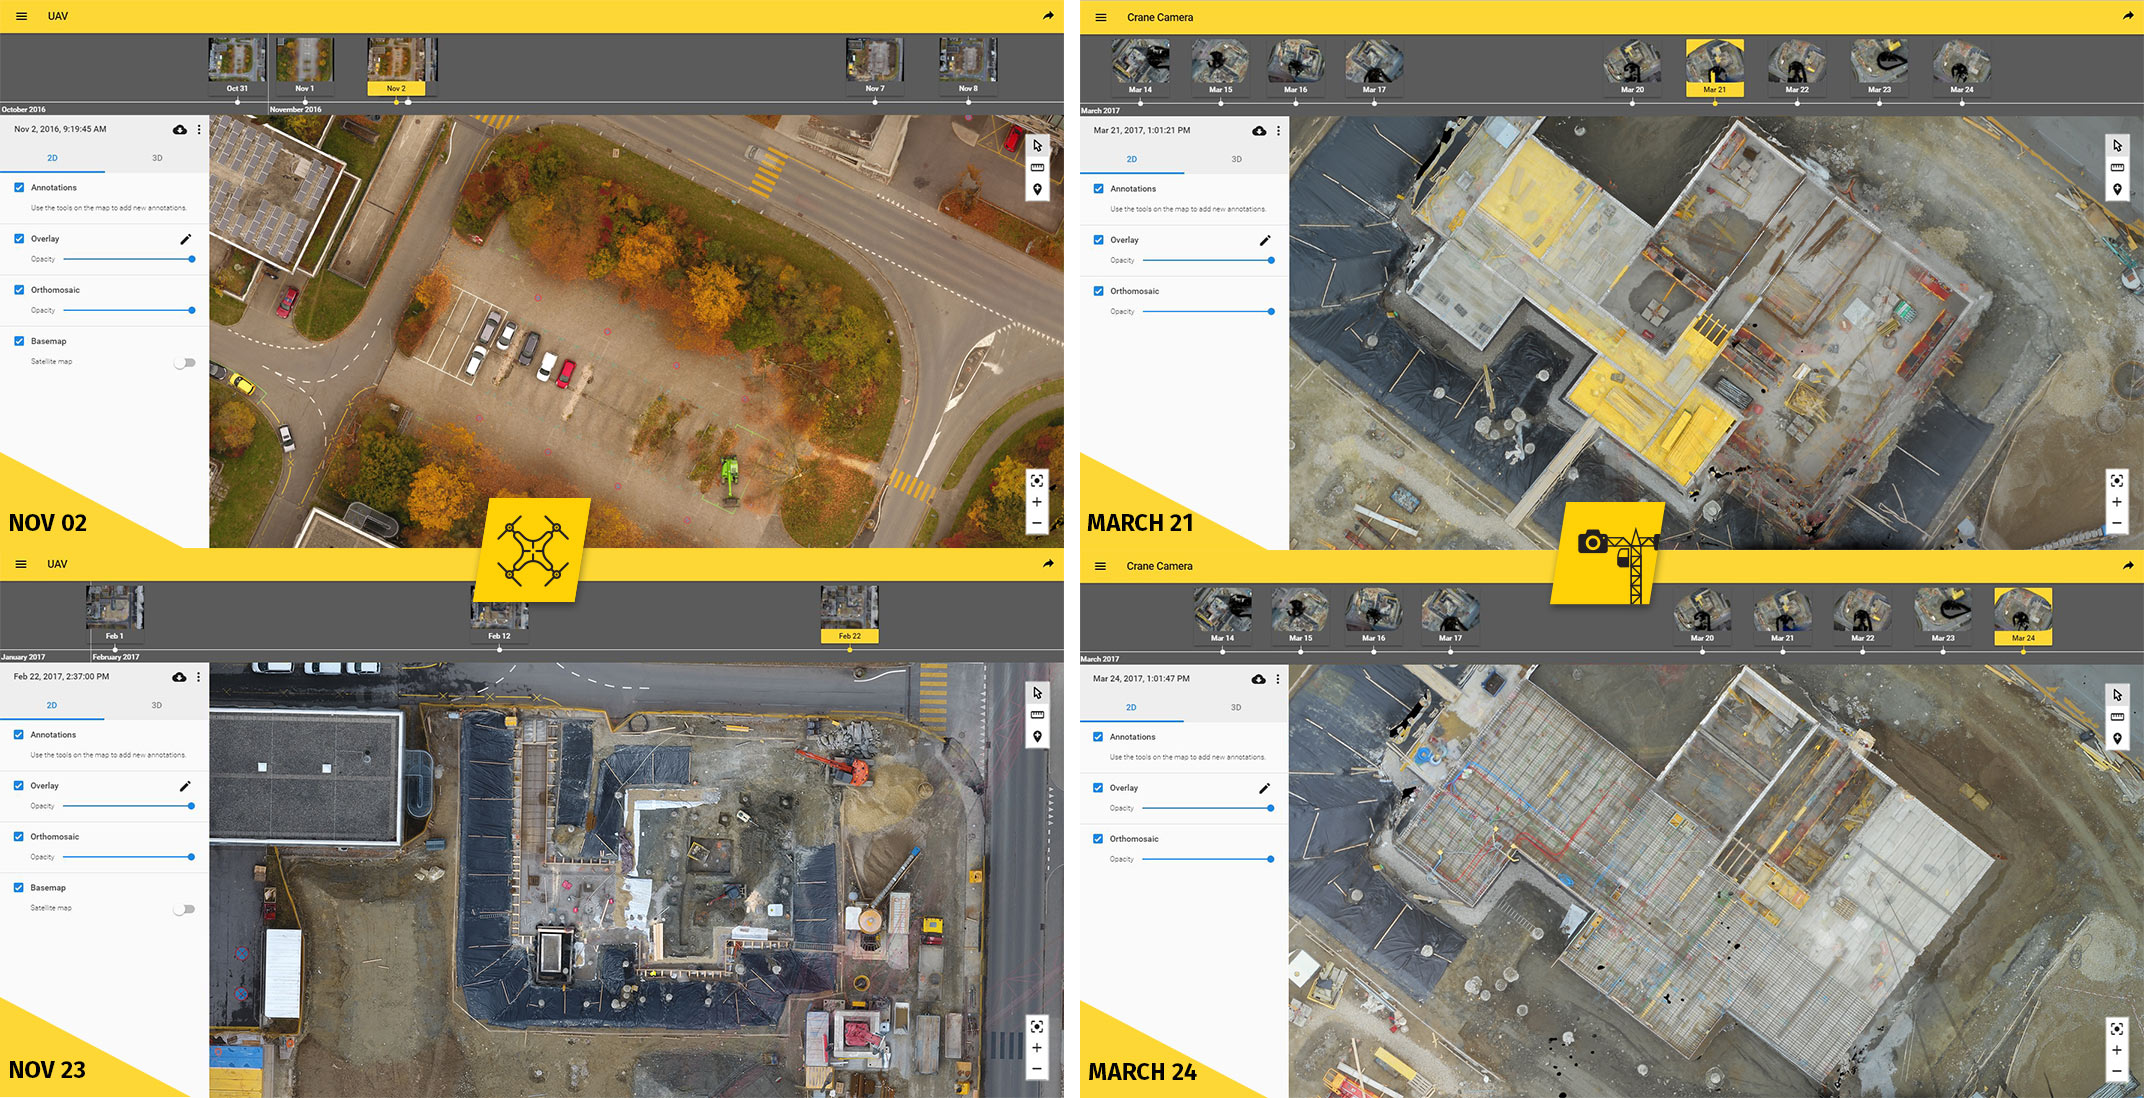Switch to 3D tab in Mar 24, 2017 panel
2144x1098 pixels.
[x=1236, y=707]
